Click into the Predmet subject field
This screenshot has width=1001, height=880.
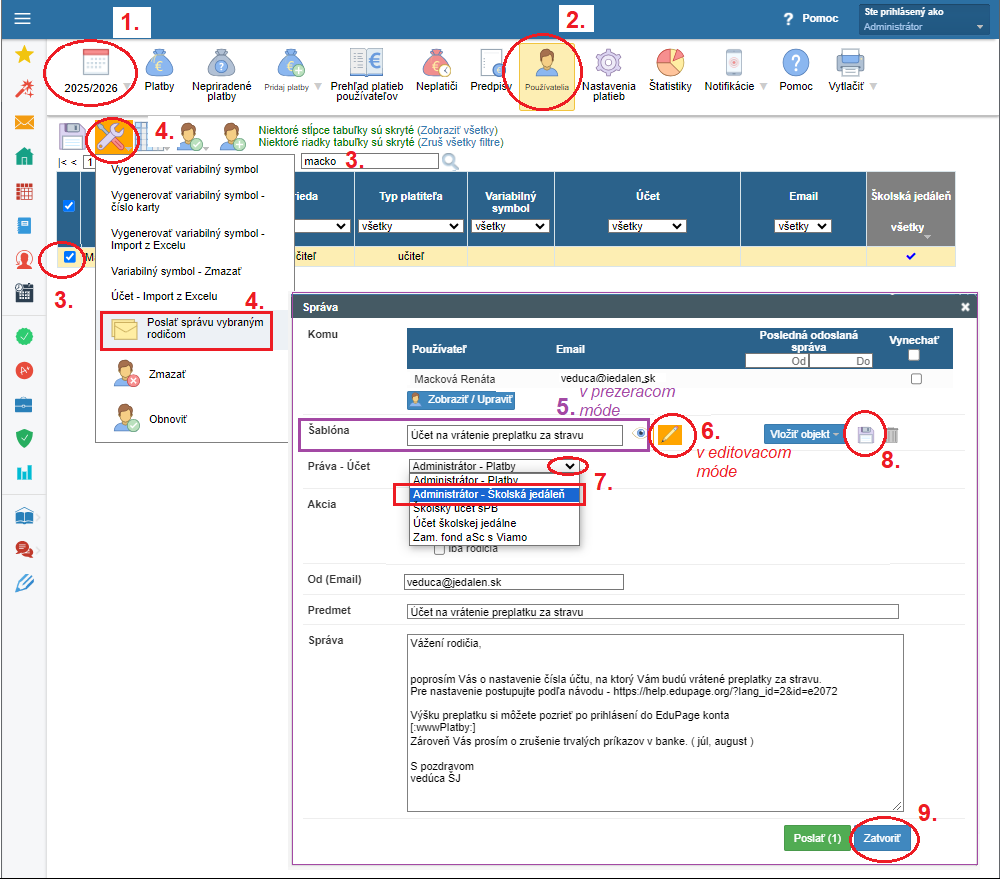652,612
